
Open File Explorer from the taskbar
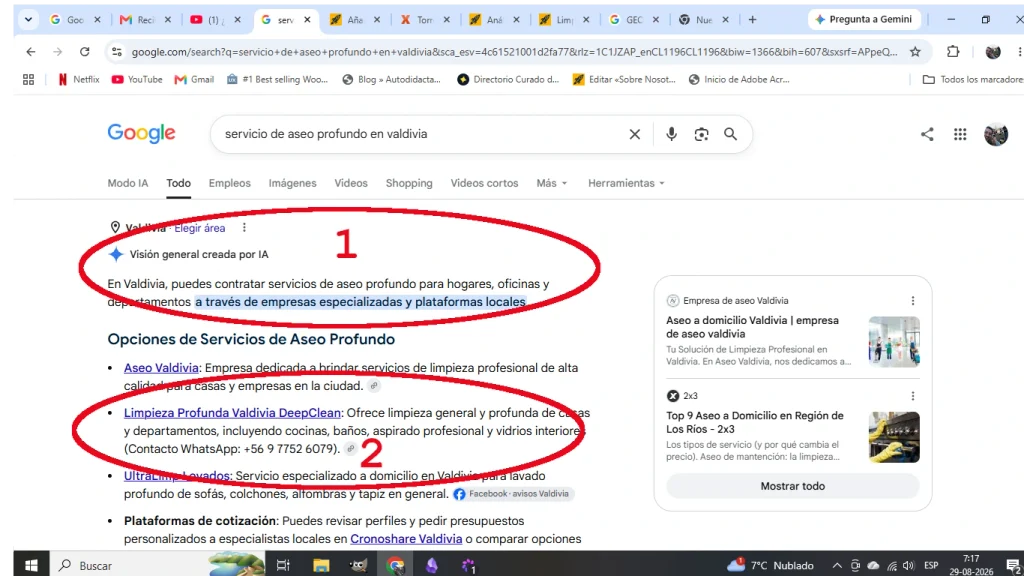[x=321, y=565]
